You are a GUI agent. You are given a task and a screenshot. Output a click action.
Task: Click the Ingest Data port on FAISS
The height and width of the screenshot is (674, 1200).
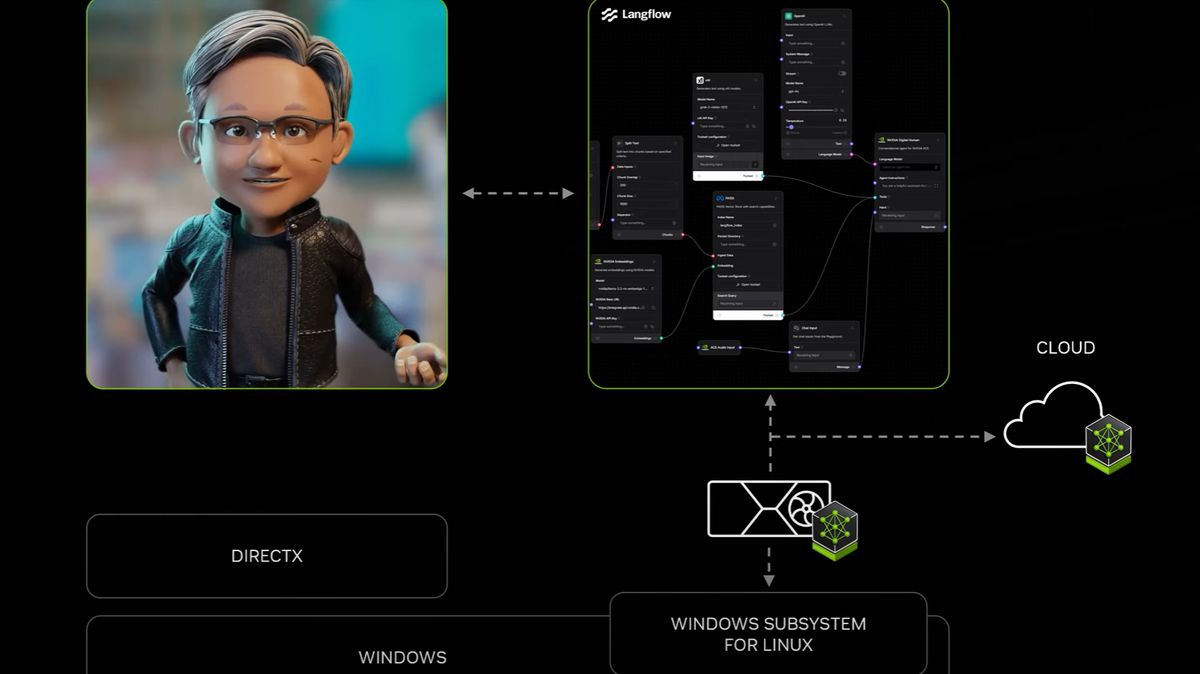(x=713, y=255)
